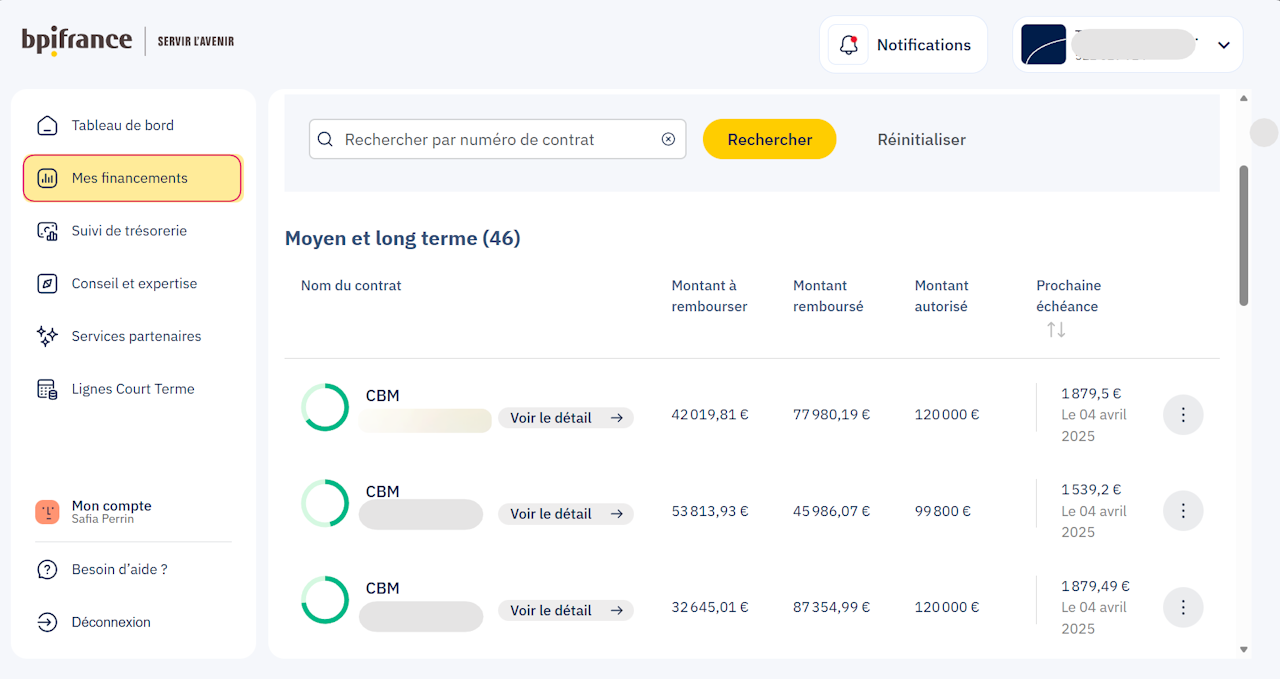Clear the contract search field with X icon

(668, 140)
